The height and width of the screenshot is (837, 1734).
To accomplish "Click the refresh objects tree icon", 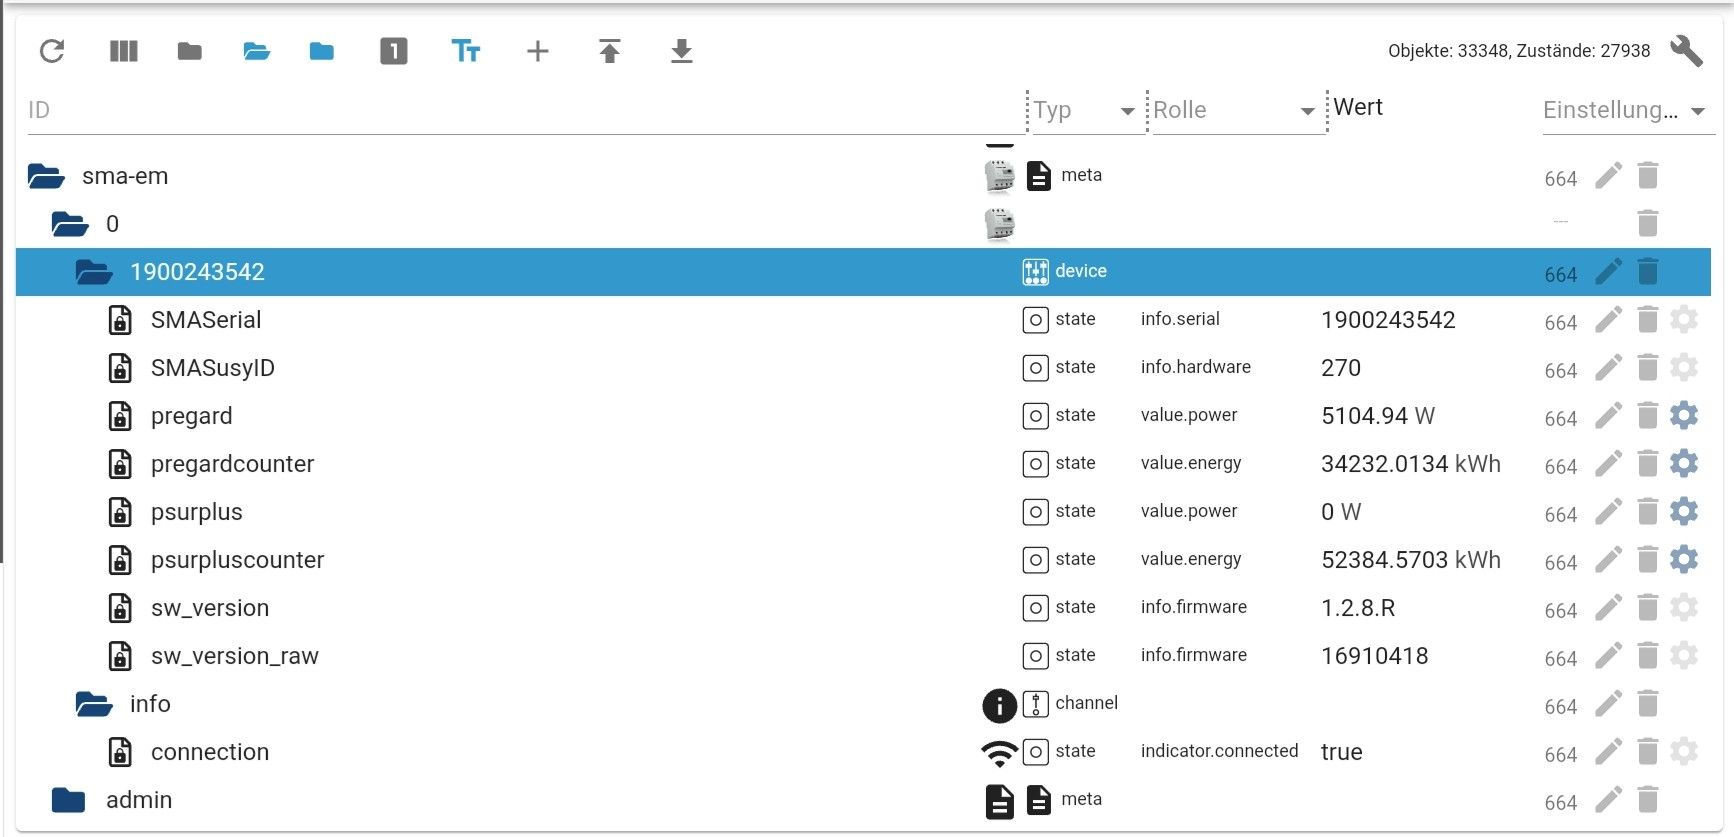I will pyautogui.click(x=52, y=51).
